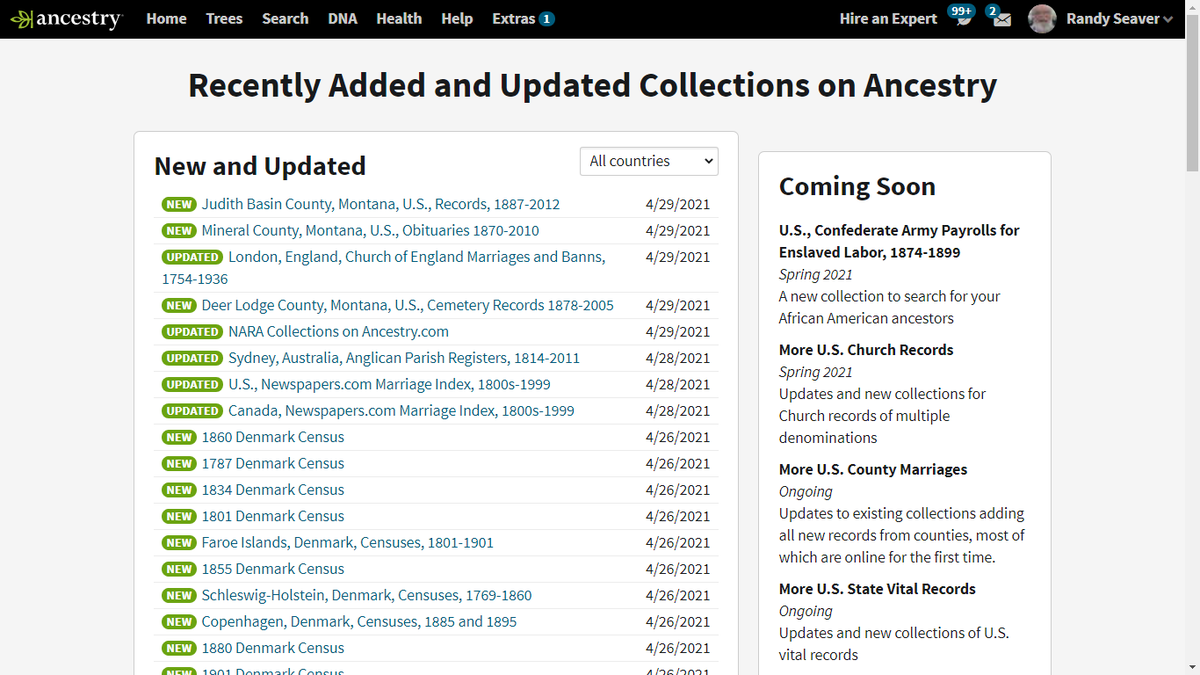1200x675 pixels.
Task: Open Schleswig-Holstein, Denmark, Censuses link
Action: (x=367, y=596)
